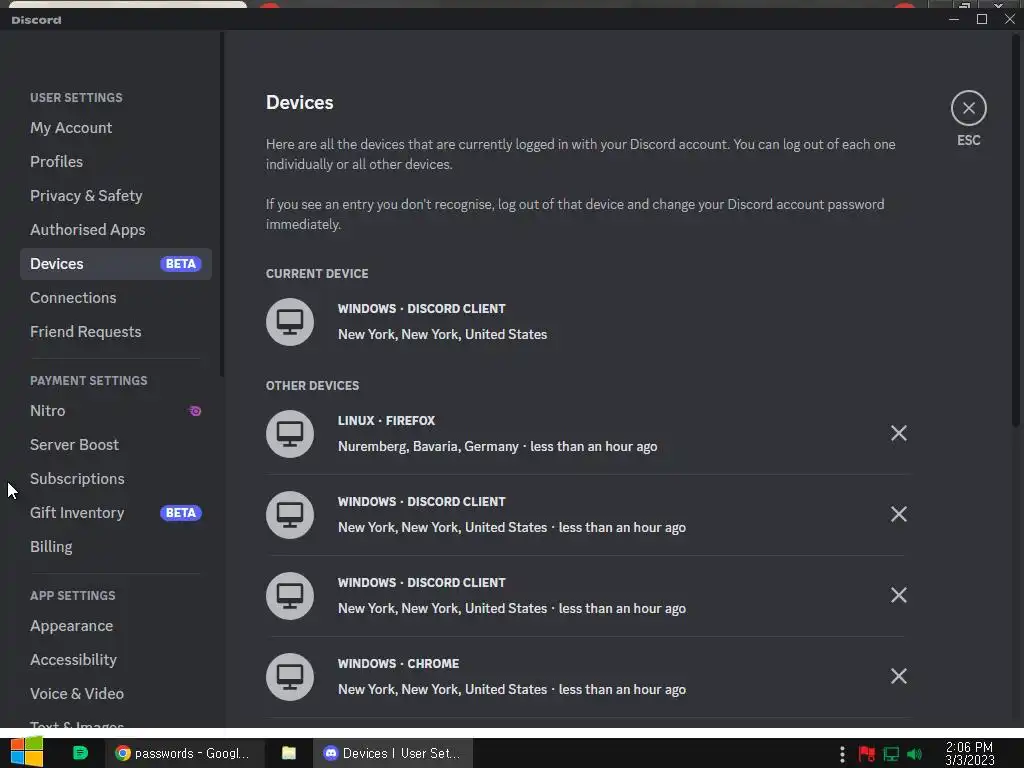
Task: Click the settings sidebar scrollbar thumb
Action: pos(222,204)
